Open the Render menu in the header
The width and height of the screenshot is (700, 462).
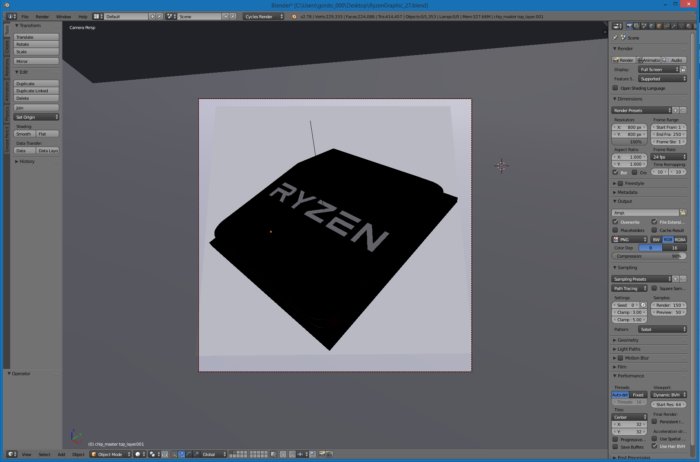tap(42, 17)
